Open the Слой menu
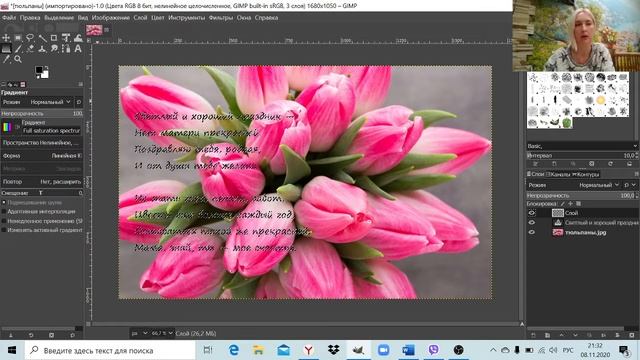Screen dimensions: 640x360 (140, 18)
